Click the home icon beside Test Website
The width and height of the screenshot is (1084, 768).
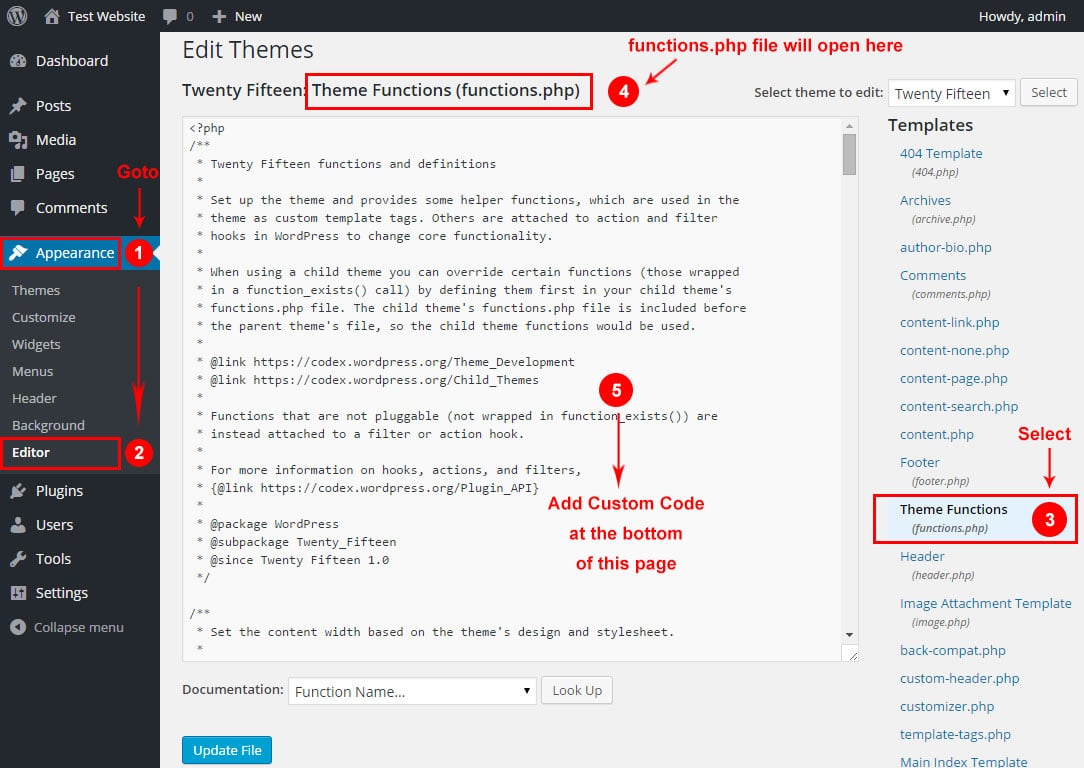52,16
